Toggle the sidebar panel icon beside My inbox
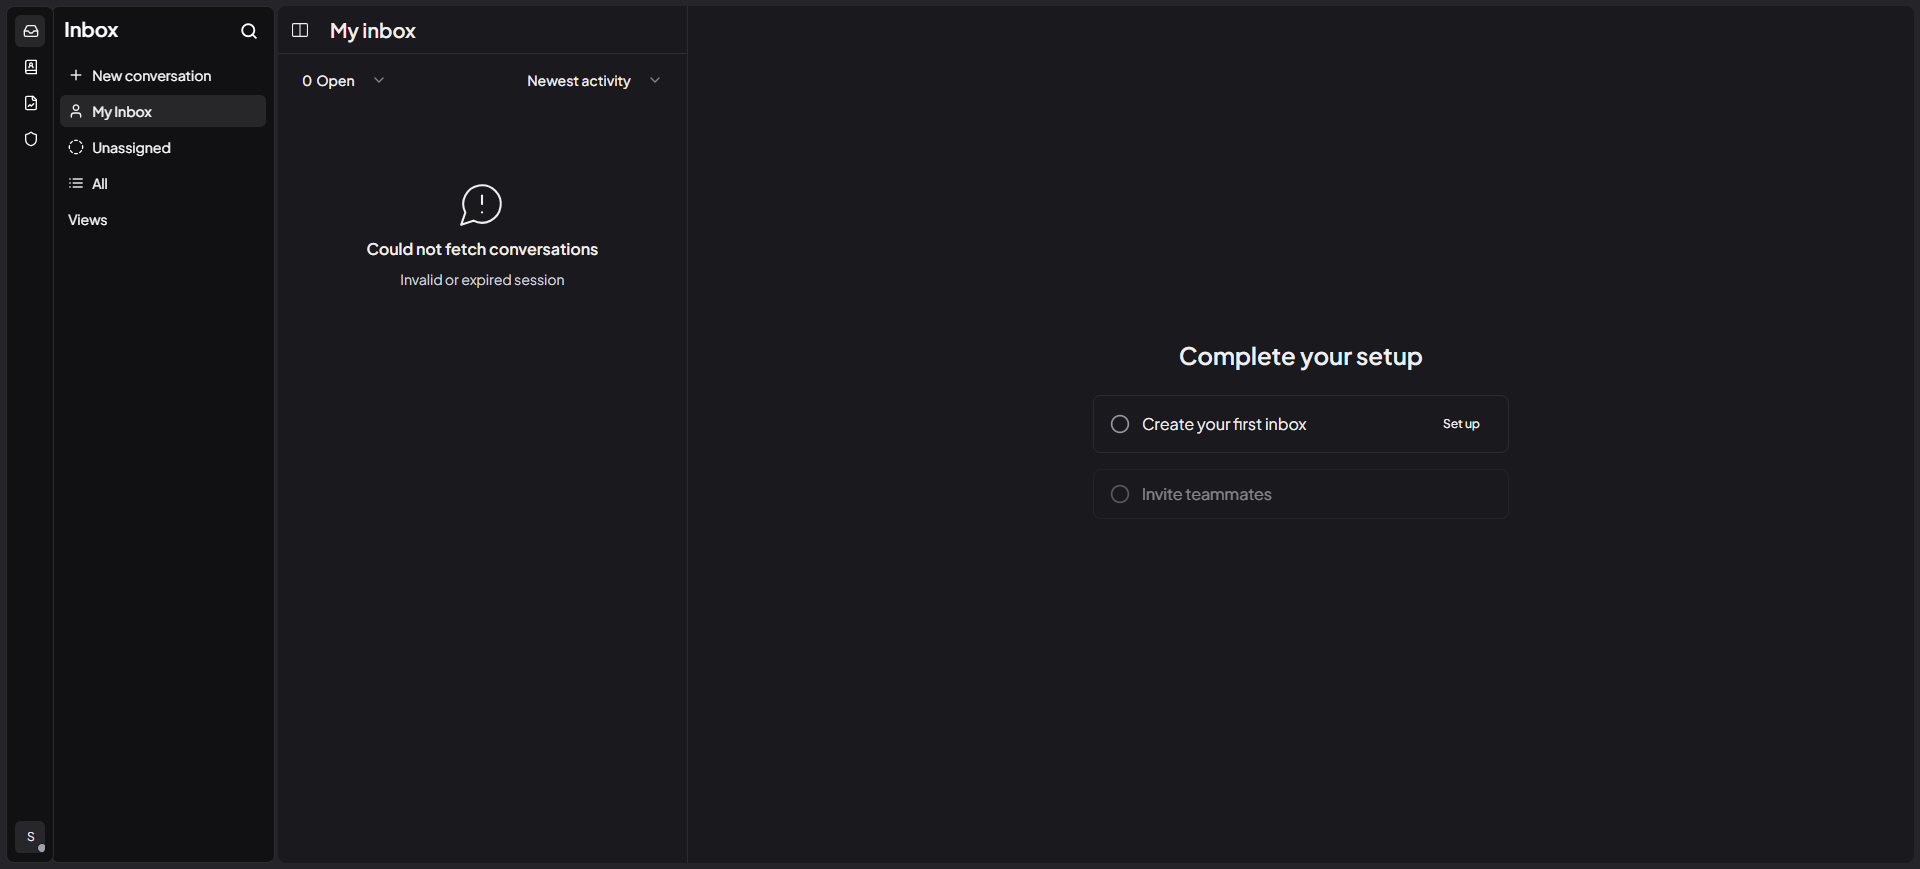The height and width of the screenshot is (869, 1920). pos(300,30)
